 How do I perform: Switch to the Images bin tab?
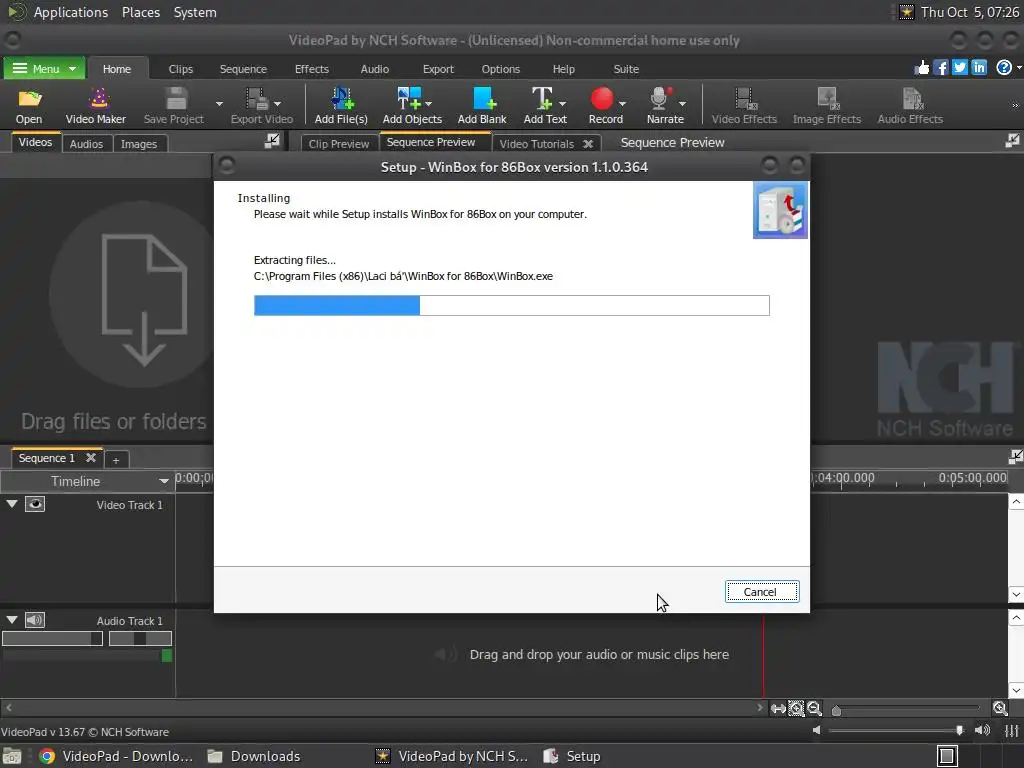pos(139,144)
